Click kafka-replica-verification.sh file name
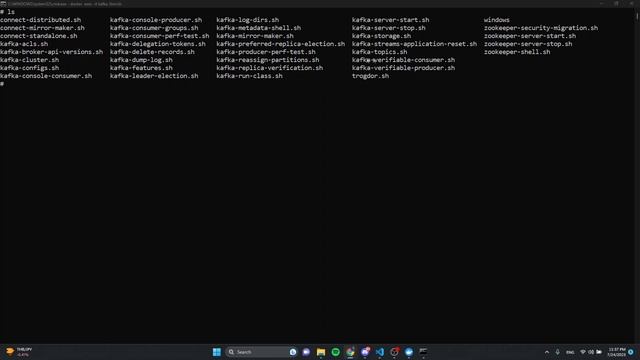 point(270,68)
